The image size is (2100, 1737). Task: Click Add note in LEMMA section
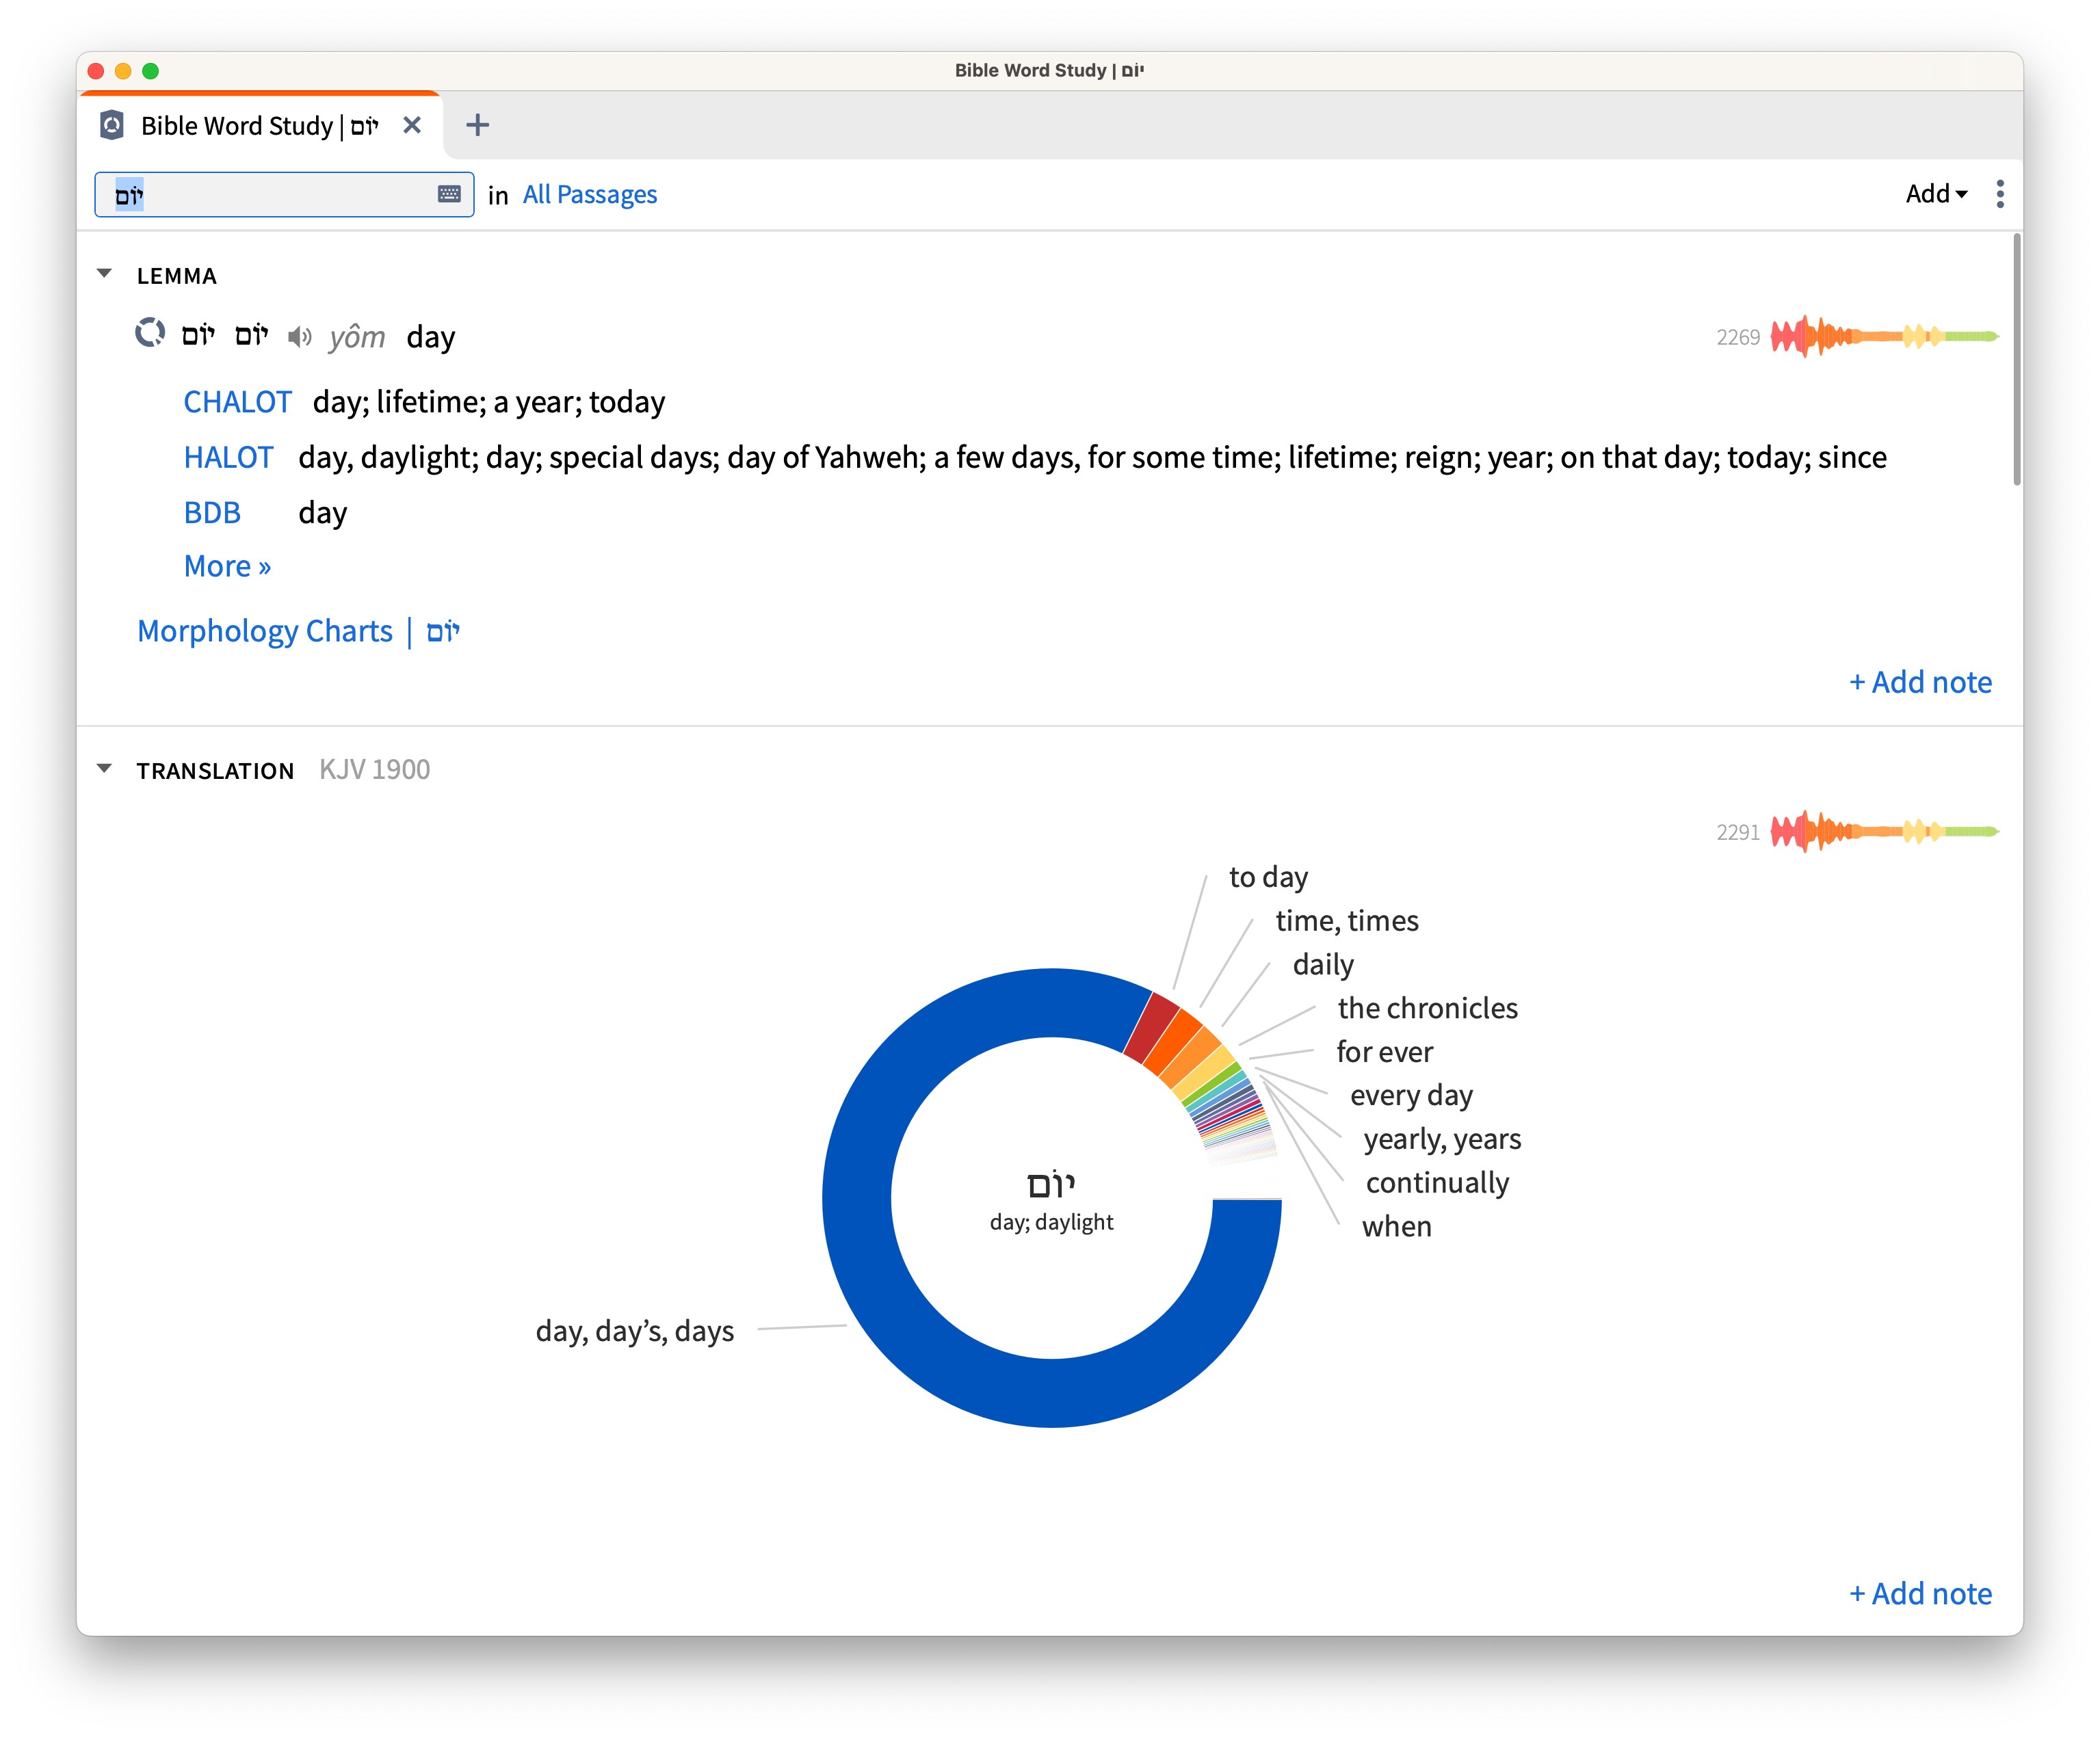pos(1919,680)
